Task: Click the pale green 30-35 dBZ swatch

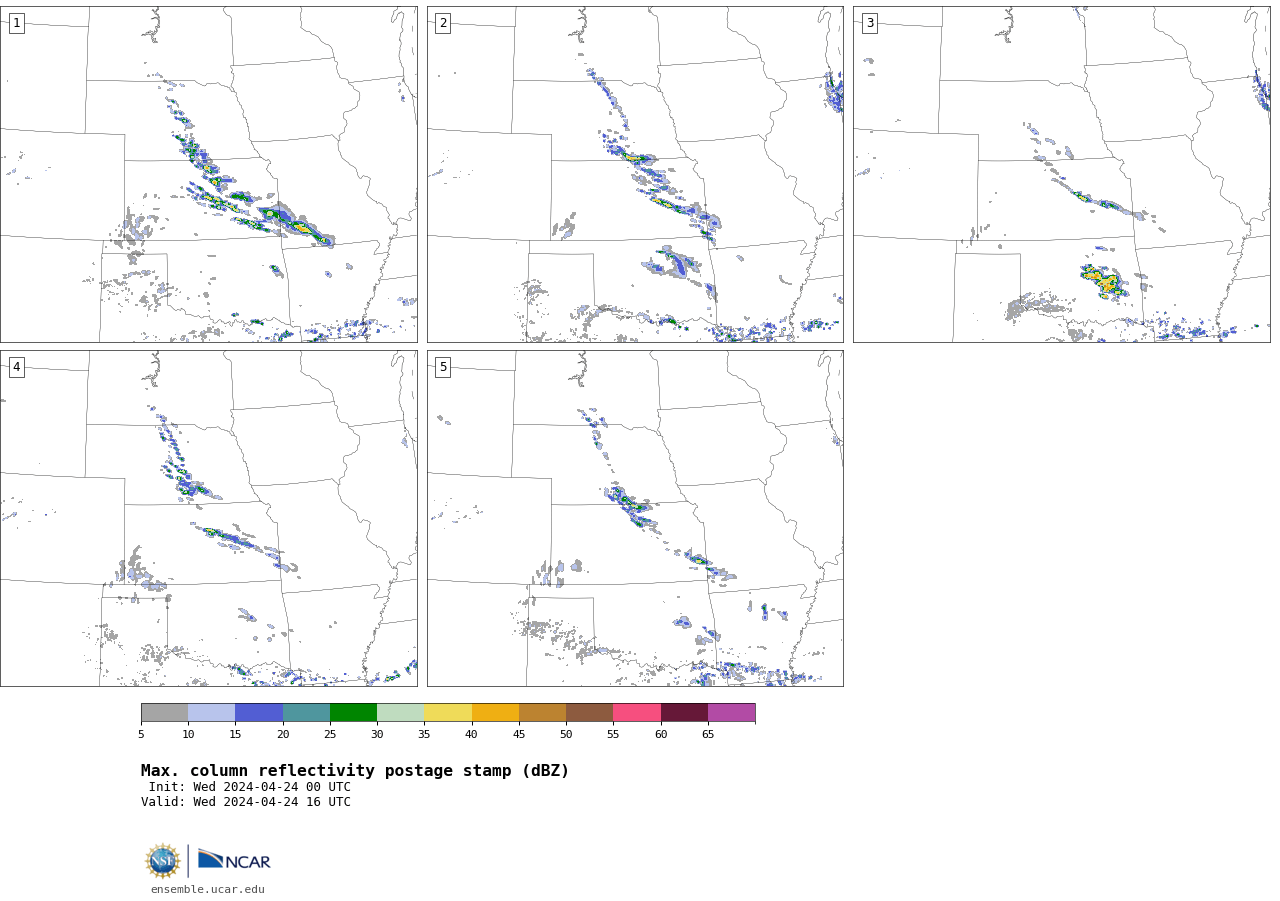Action: (401, 713)
